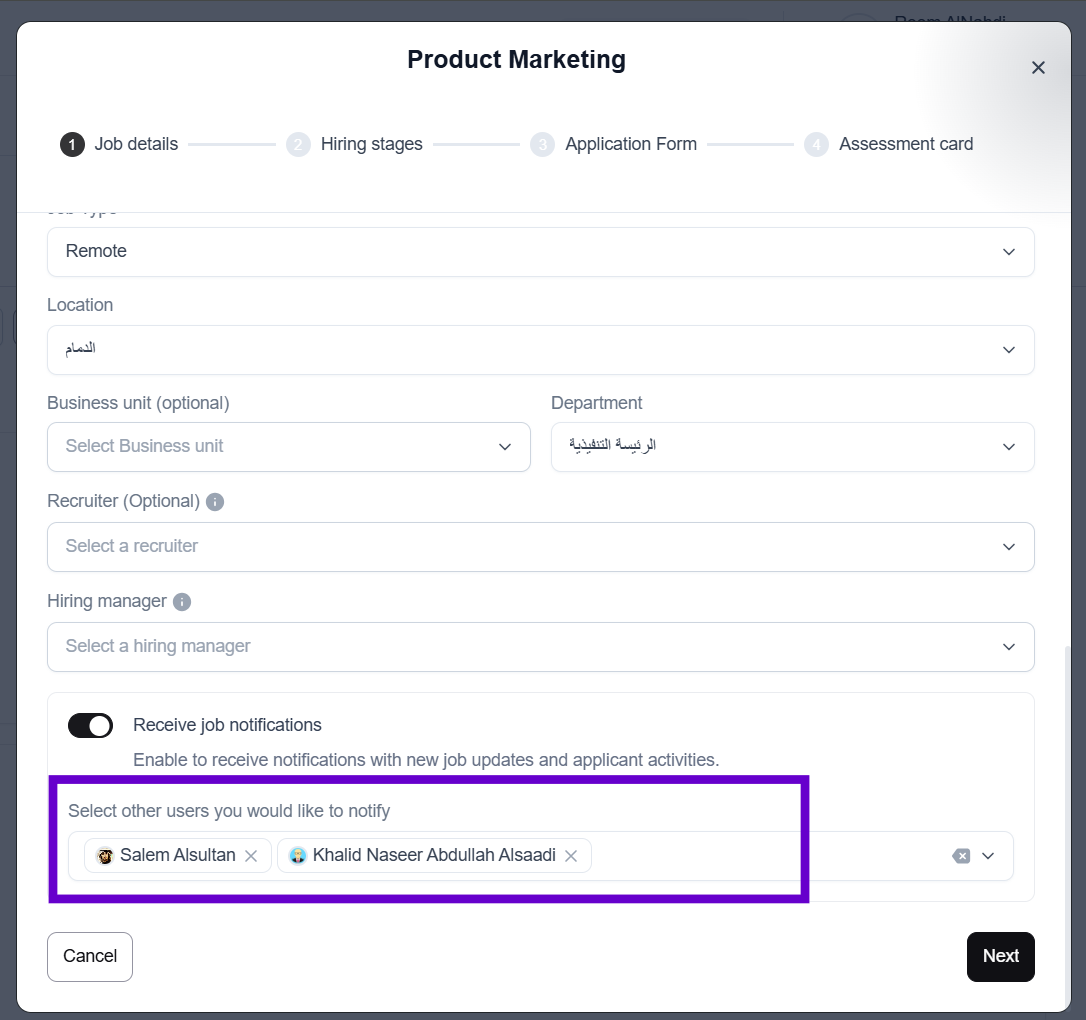This screenshot has height=1020, width=1086.
Task: Disable Receive job notifications toggle
Action: point(90,726)
